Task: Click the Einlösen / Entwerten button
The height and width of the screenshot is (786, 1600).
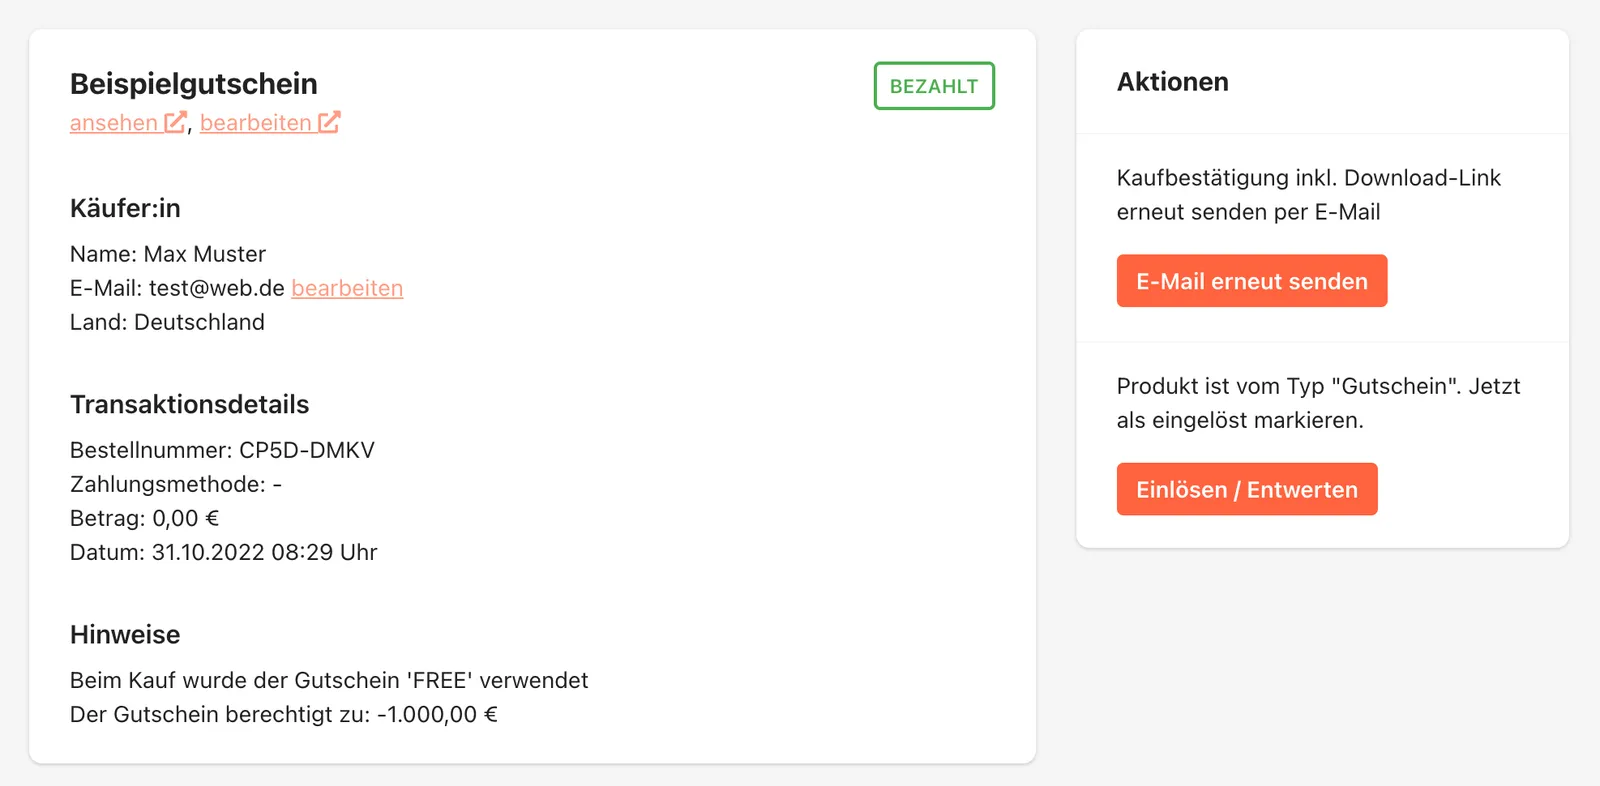Action: [1247, 489]
